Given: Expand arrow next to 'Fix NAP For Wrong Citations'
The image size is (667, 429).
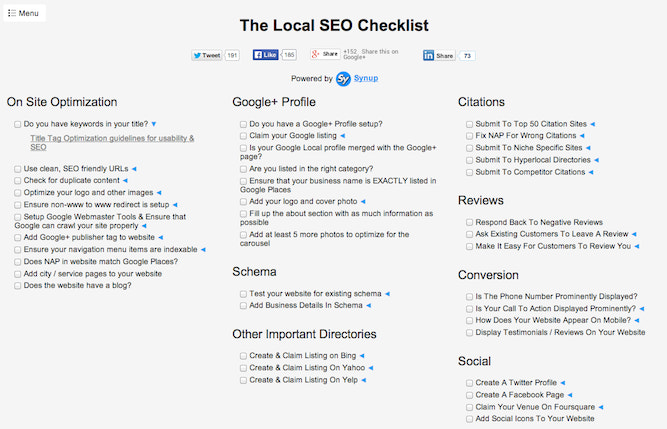Looking at the screenshot, I should click(x=582, y=136).
